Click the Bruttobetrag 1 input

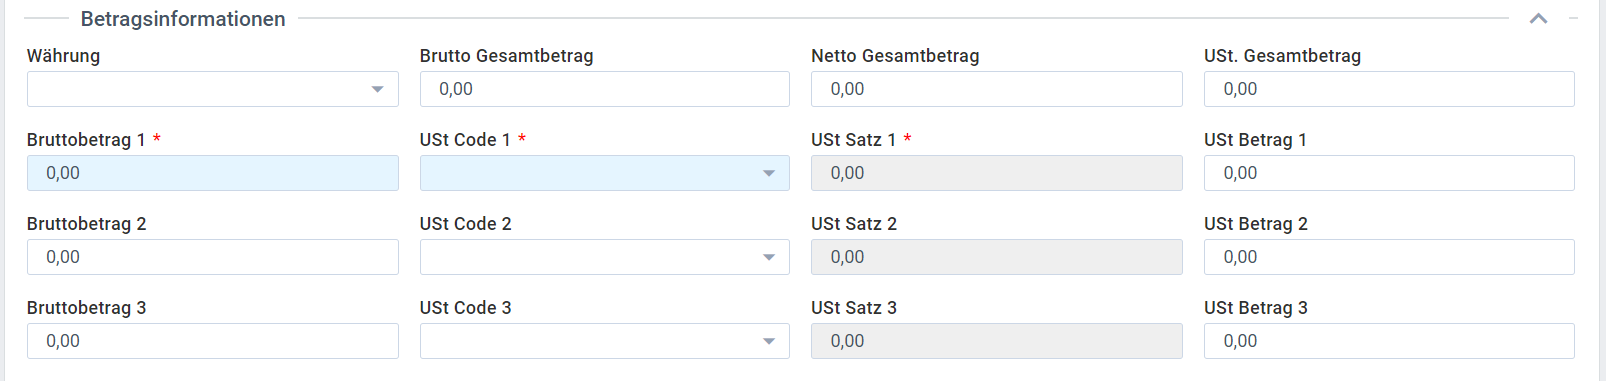pos(212,173)
